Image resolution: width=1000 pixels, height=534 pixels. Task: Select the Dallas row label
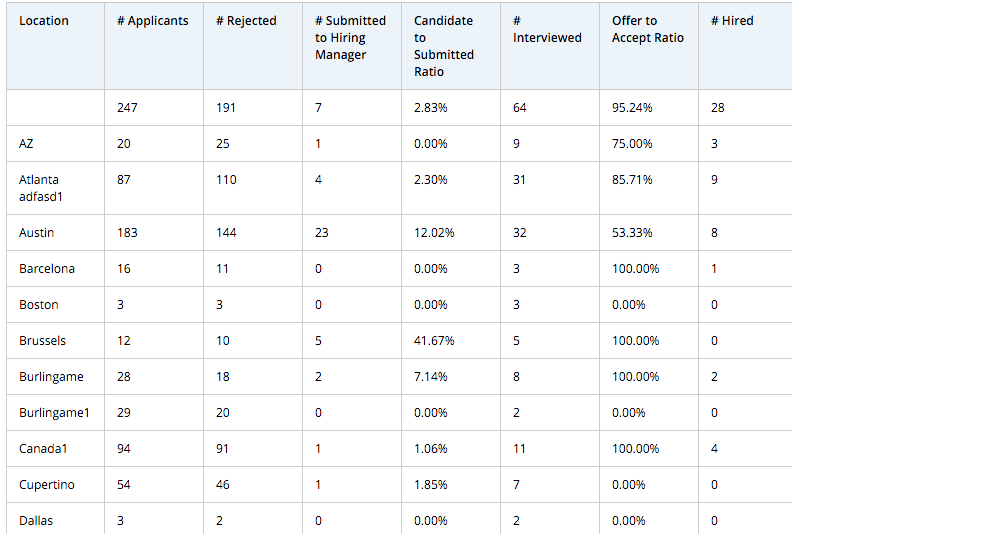[36, 521]
